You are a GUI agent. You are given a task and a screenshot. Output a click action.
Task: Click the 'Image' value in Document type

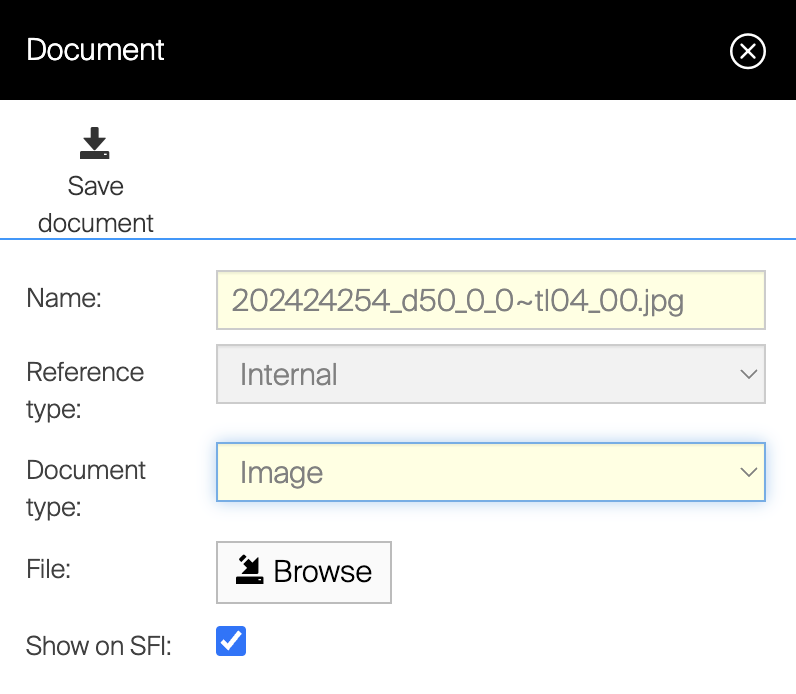[281, 473]
